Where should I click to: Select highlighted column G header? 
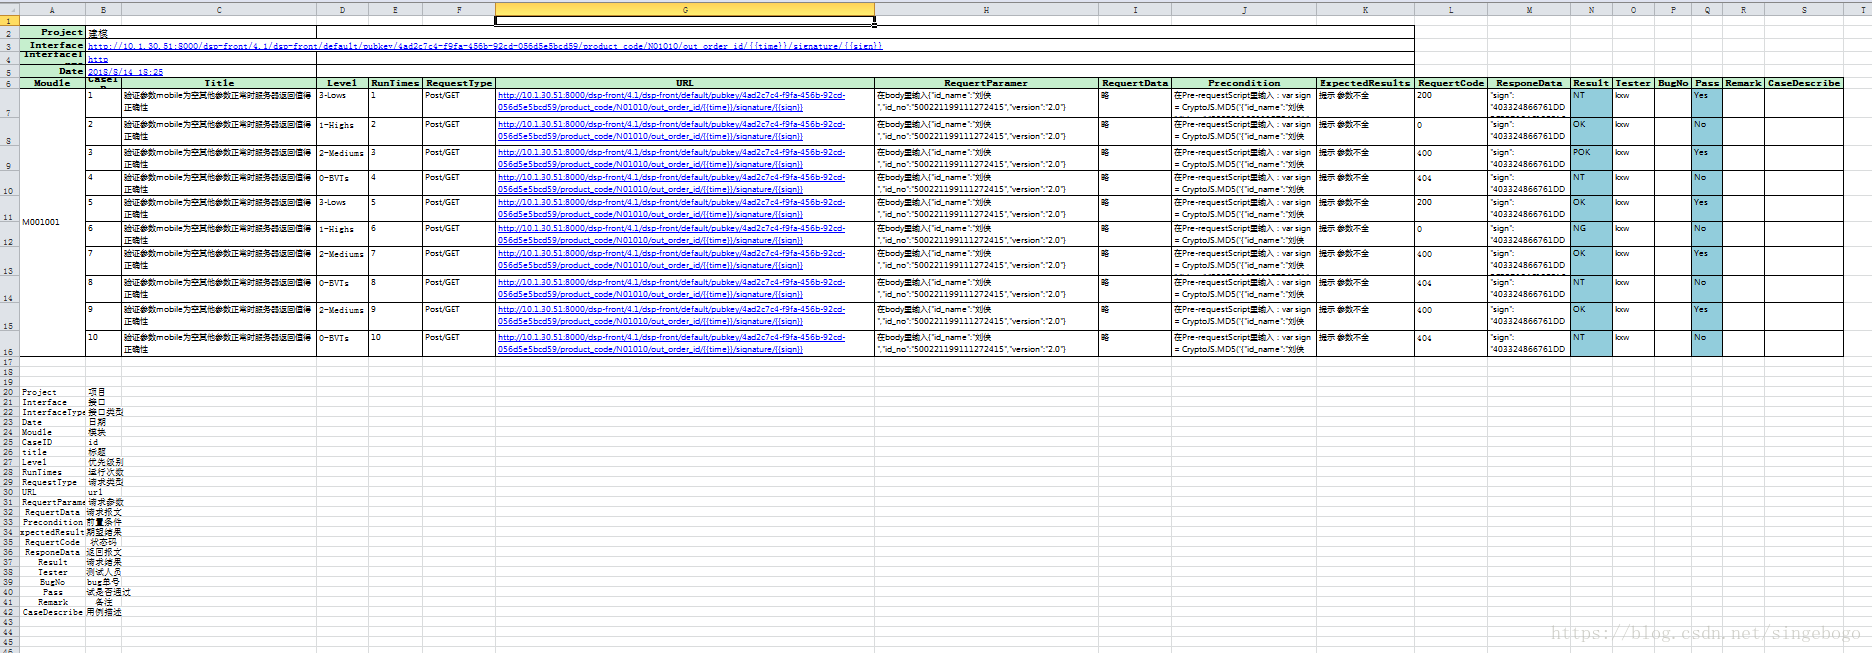[685, 9]
